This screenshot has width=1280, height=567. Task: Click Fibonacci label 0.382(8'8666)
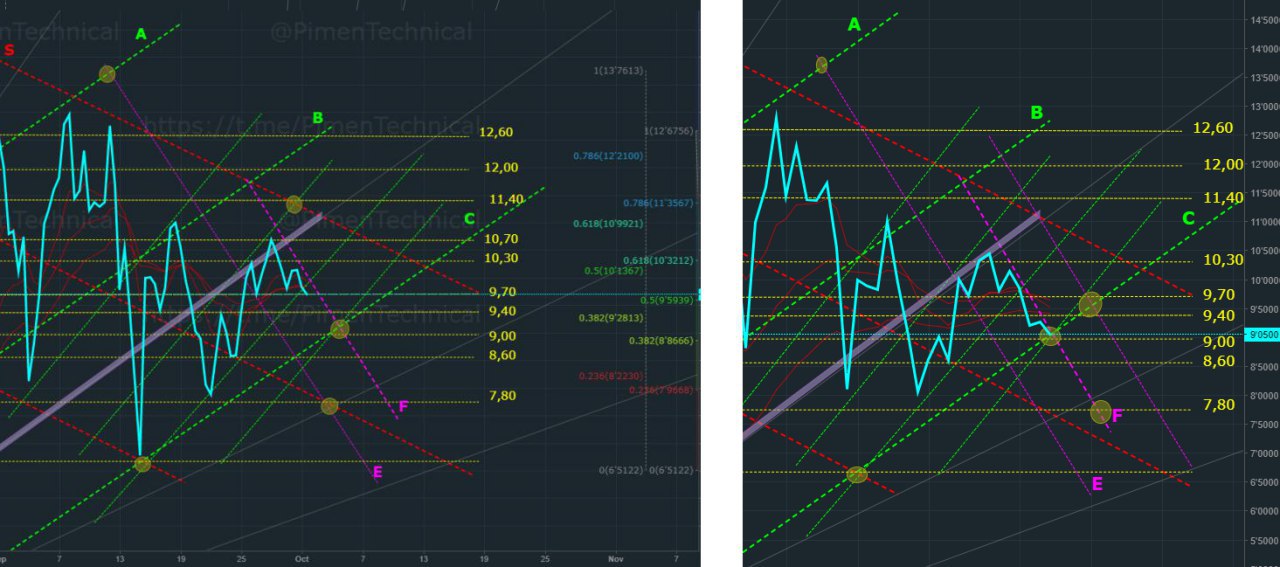click(x=662, y=341)
